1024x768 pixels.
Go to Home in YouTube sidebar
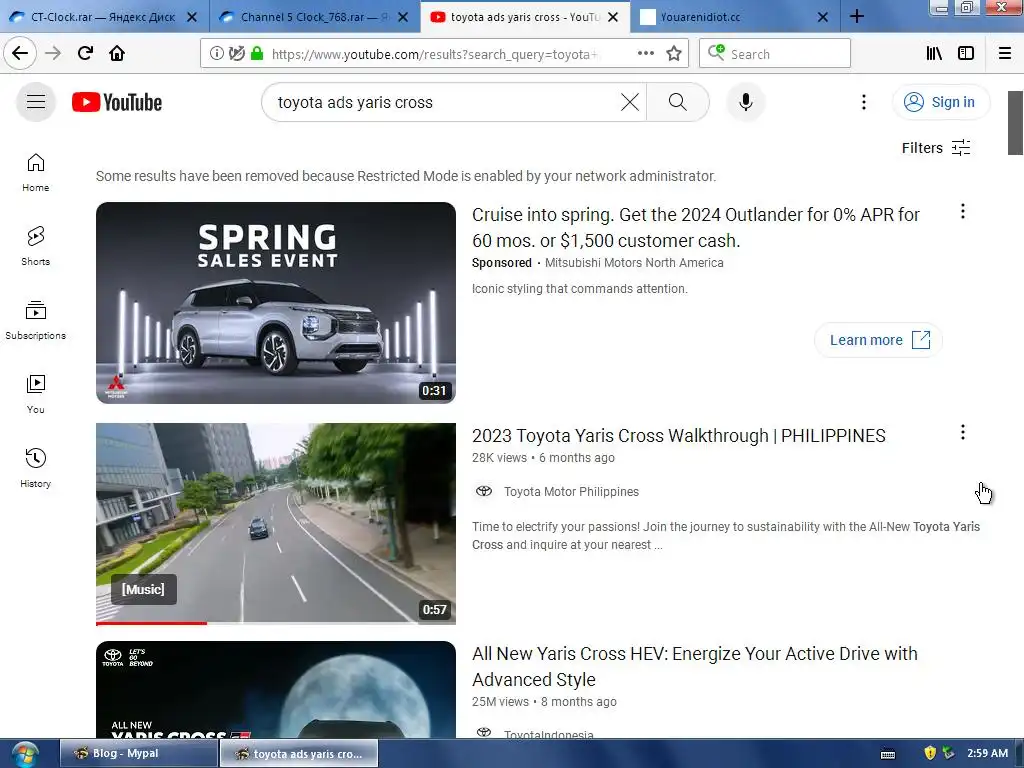pyautogui.click(x=36, y=172)
